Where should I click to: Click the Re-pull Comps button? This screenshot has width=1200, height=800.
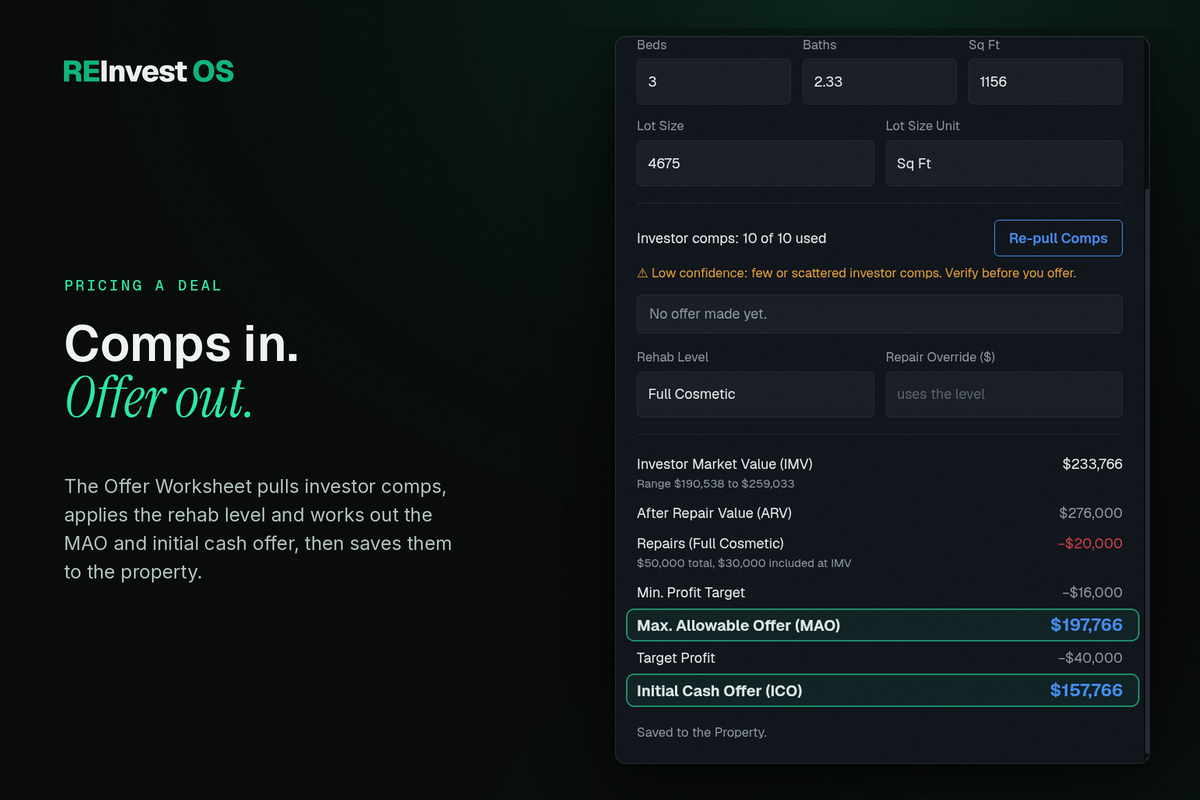click(1058, 238)
